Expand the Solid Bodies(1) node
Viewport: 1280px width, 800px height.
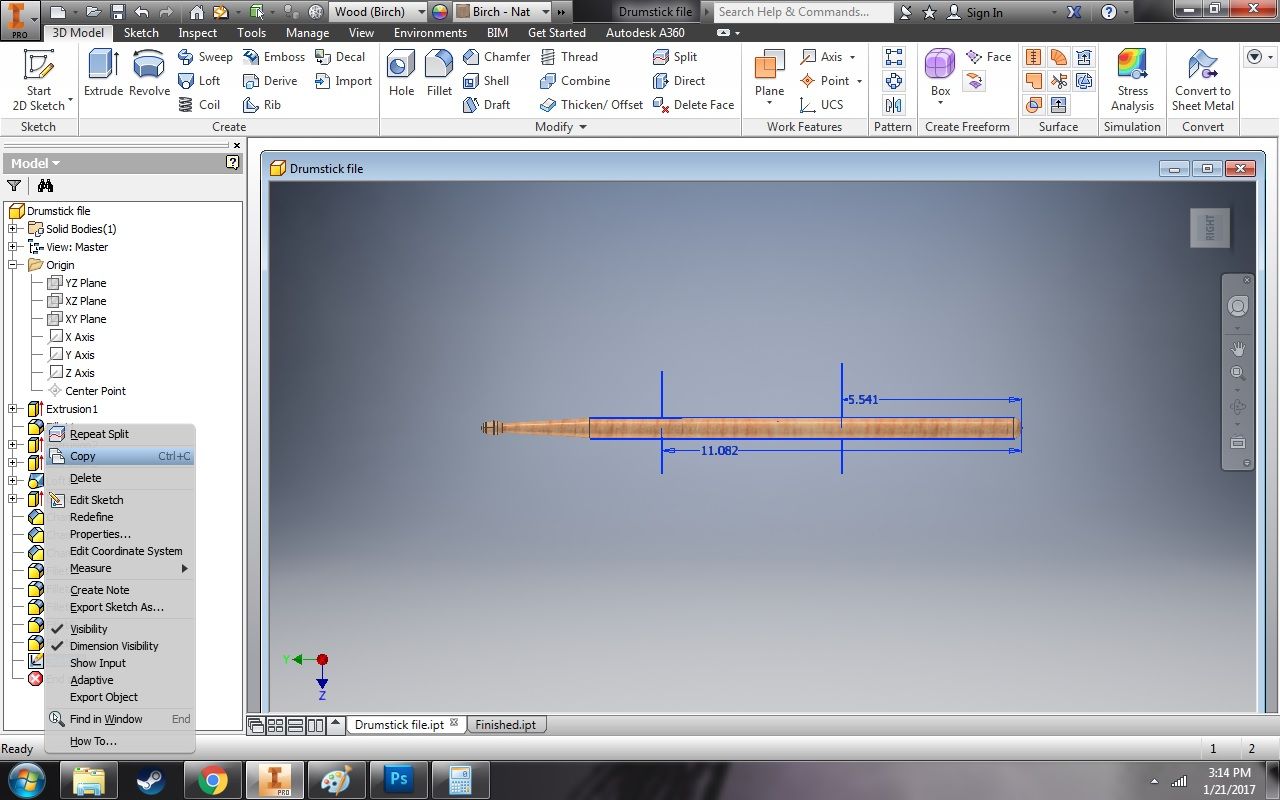pyautogui.click(x=12, y=228)
